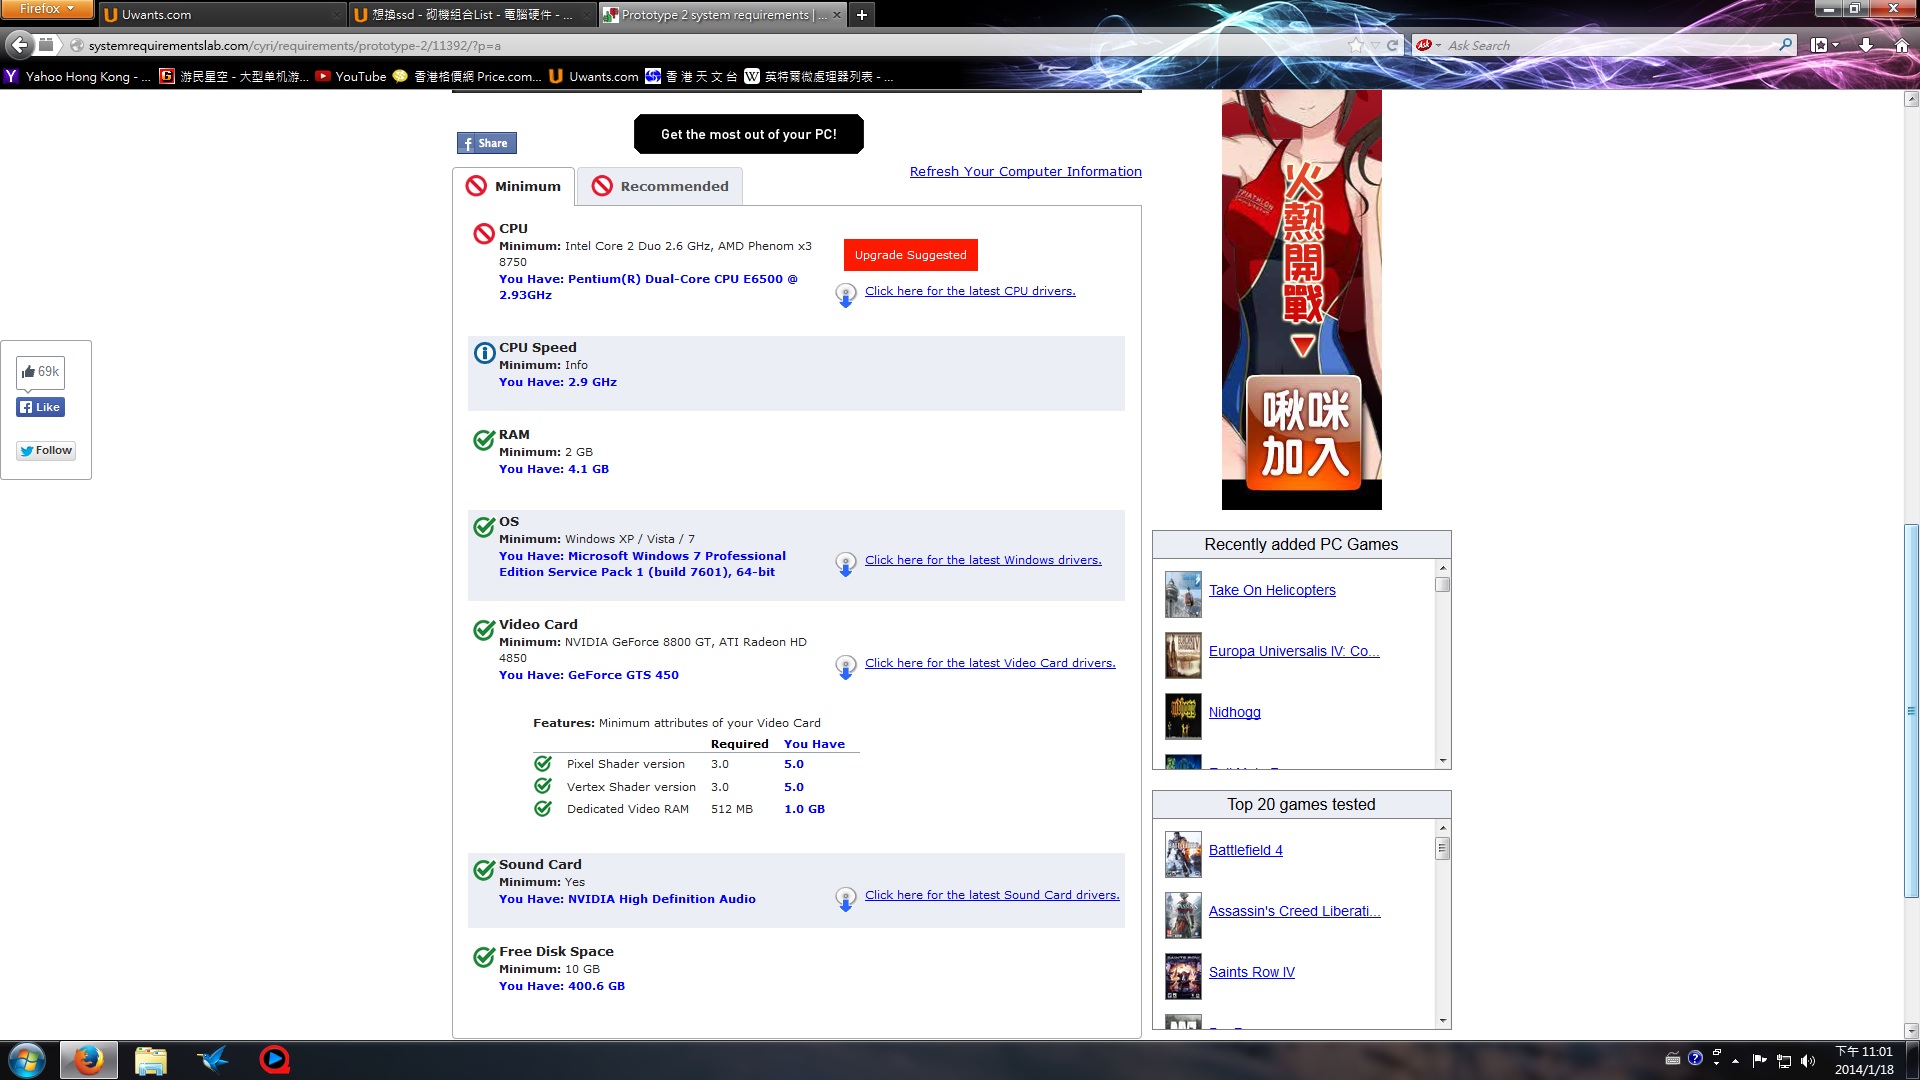Show hidden tray icons arrow

click(x=1735, y=1061)
